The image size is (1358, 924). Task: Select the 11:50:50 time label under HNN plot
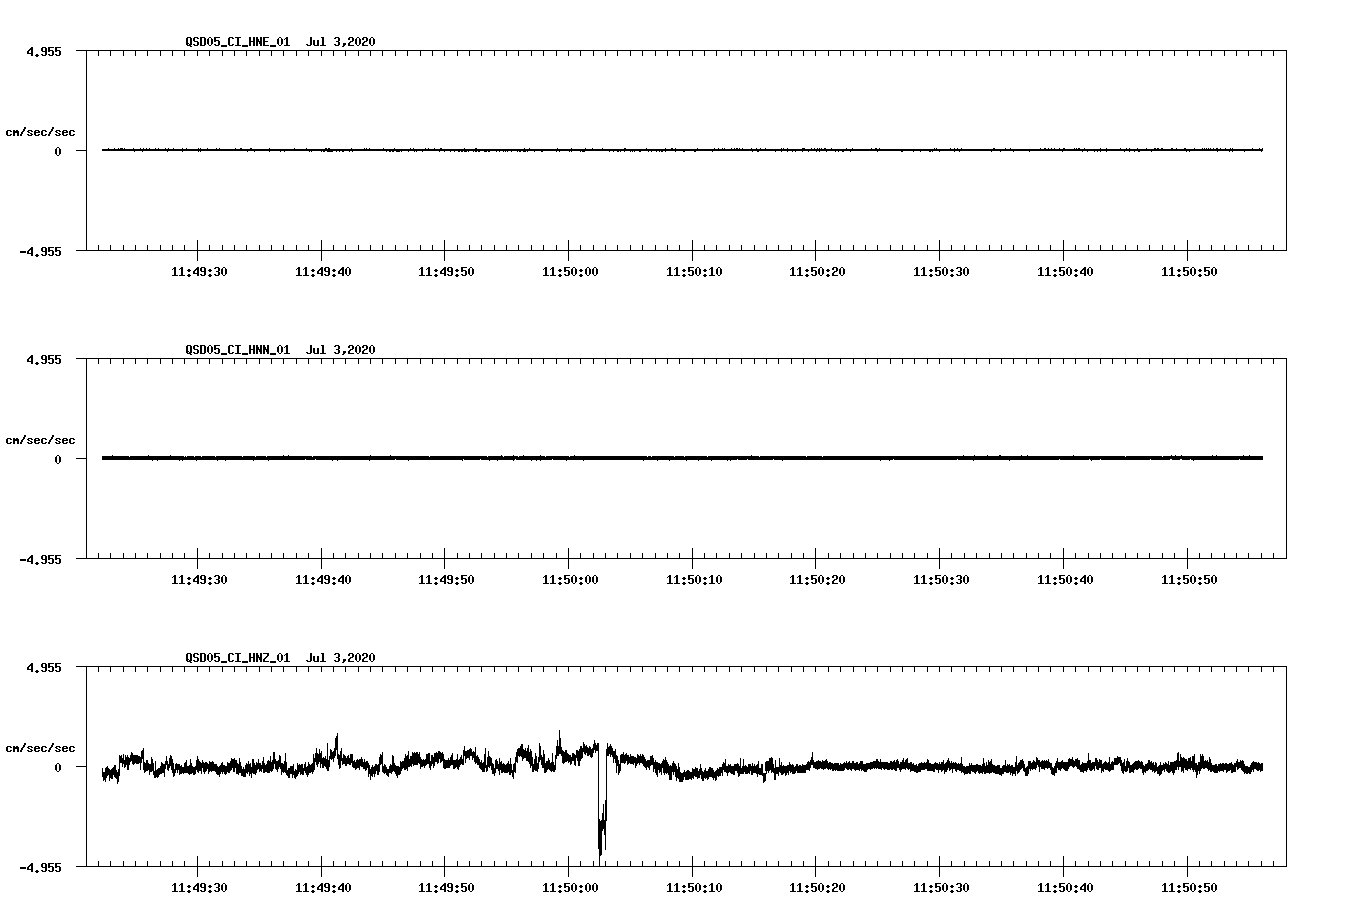tap(1189, 580)
